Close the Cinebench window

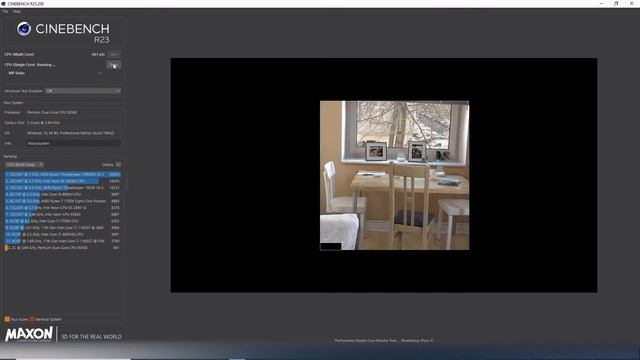631,3
